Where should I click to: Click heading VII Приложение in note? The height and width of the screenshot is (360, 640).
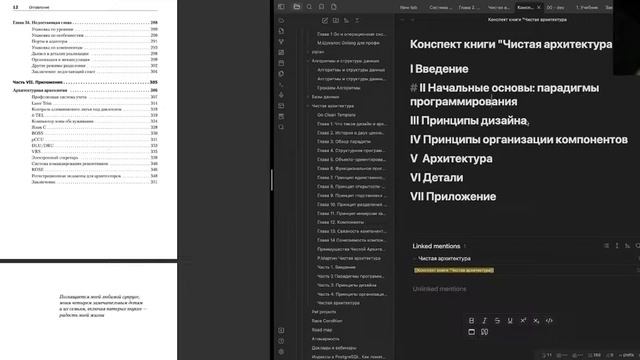click(453, 196)
